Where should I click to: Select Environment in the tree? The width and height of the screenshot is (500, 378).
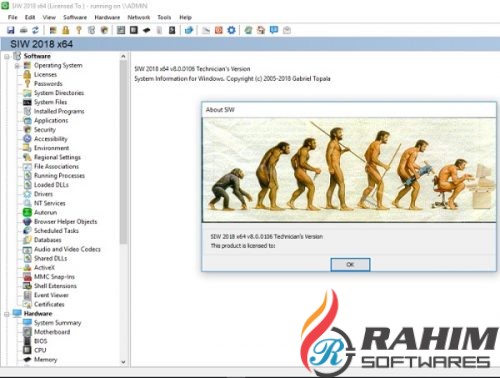click(51, 148)
